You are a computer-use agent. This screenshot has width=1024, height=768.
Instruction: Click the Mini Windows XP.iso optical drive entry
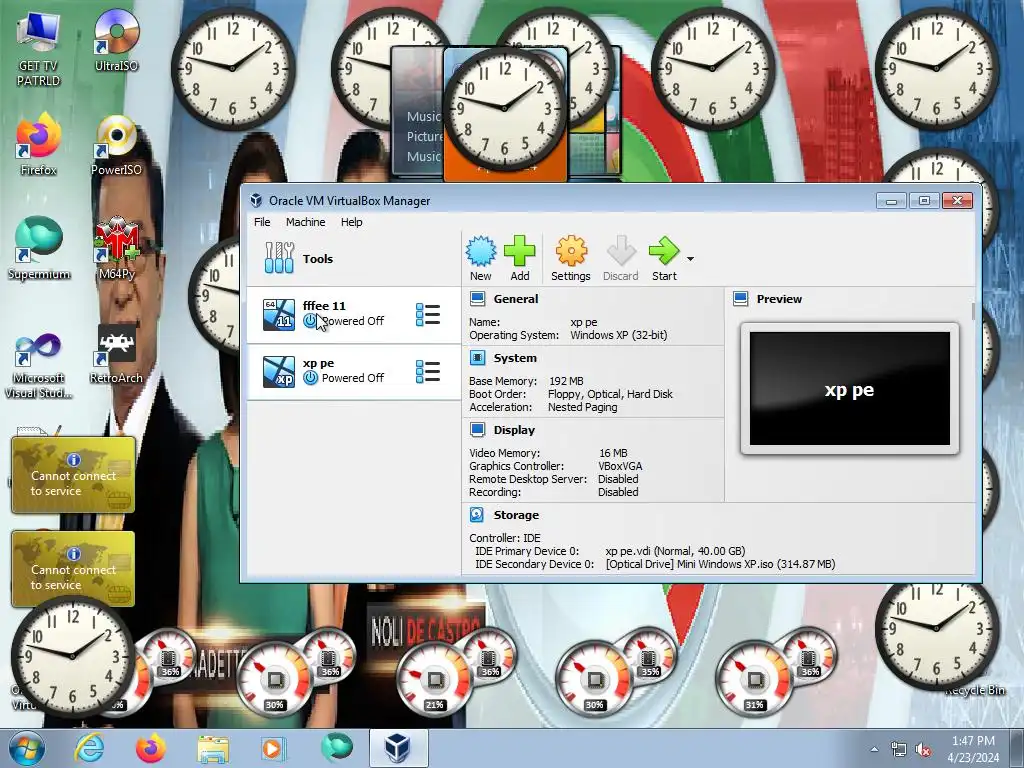click(720, 564)
